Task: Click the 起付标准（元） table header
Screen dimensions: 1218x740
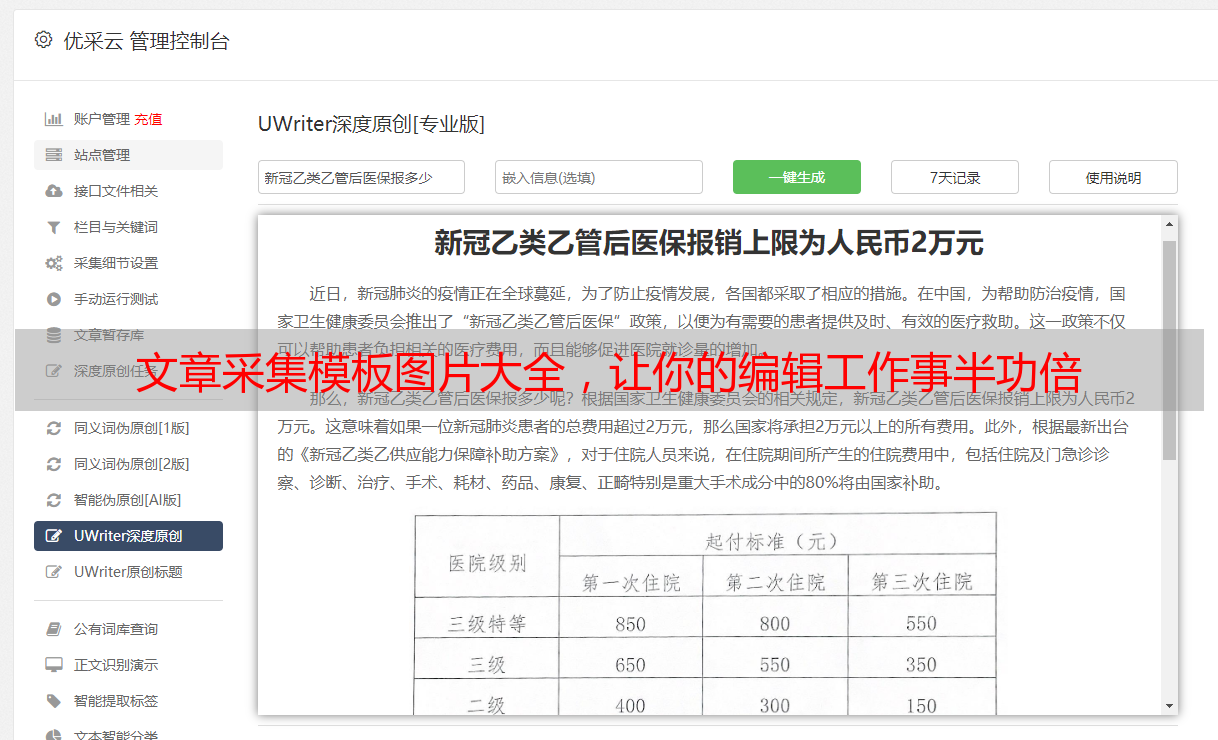Action: 771,541
